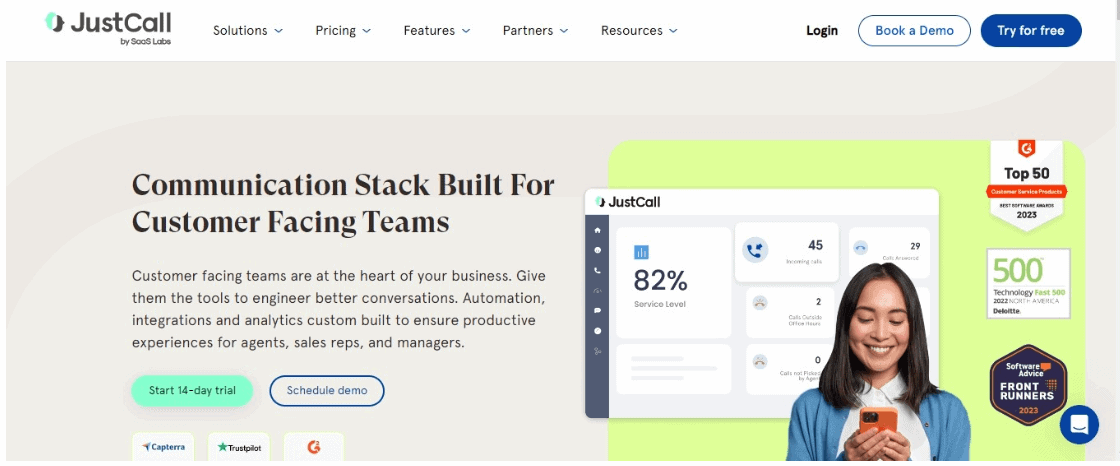The width and height of the screenshot is (1120, 466).
Task: Expand the Features dropdown menu
Action: coord(436,31)
